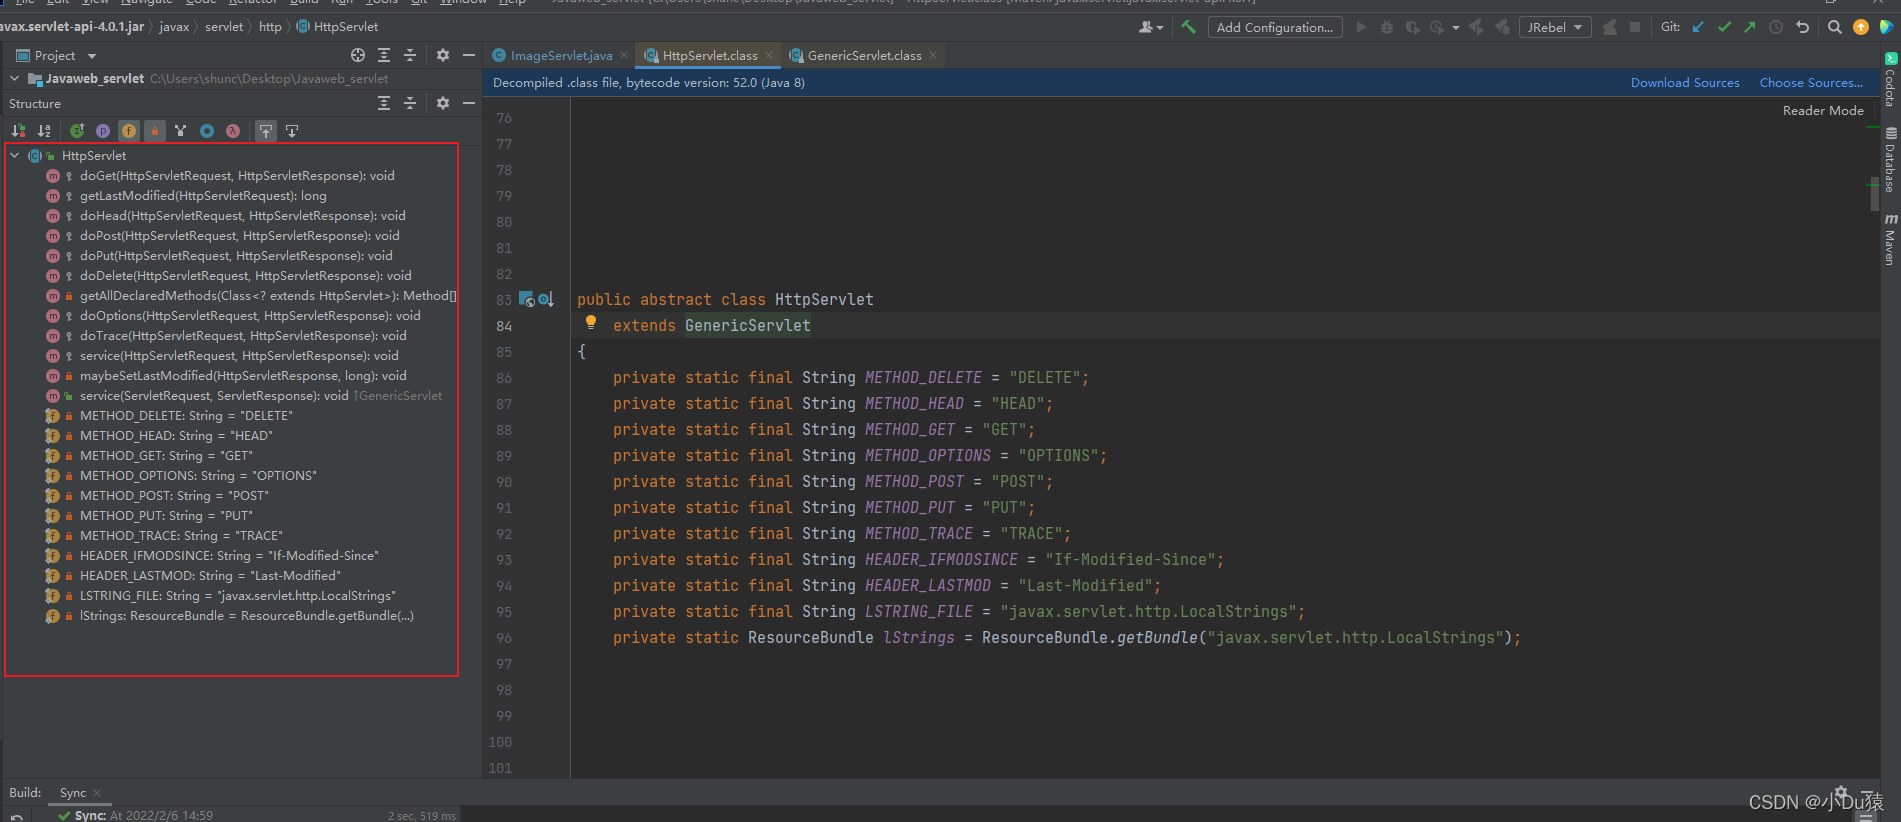Switch to ImageServlet.java tab
1901x822 pixels.
[x=561, y=56]
